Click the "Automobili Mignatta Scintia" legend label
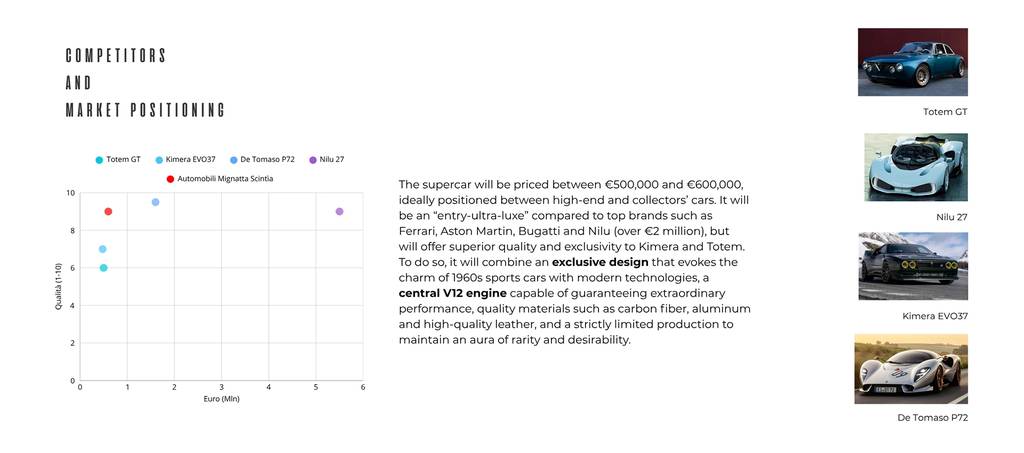1024x453 pixels. [x=225, y=179]
